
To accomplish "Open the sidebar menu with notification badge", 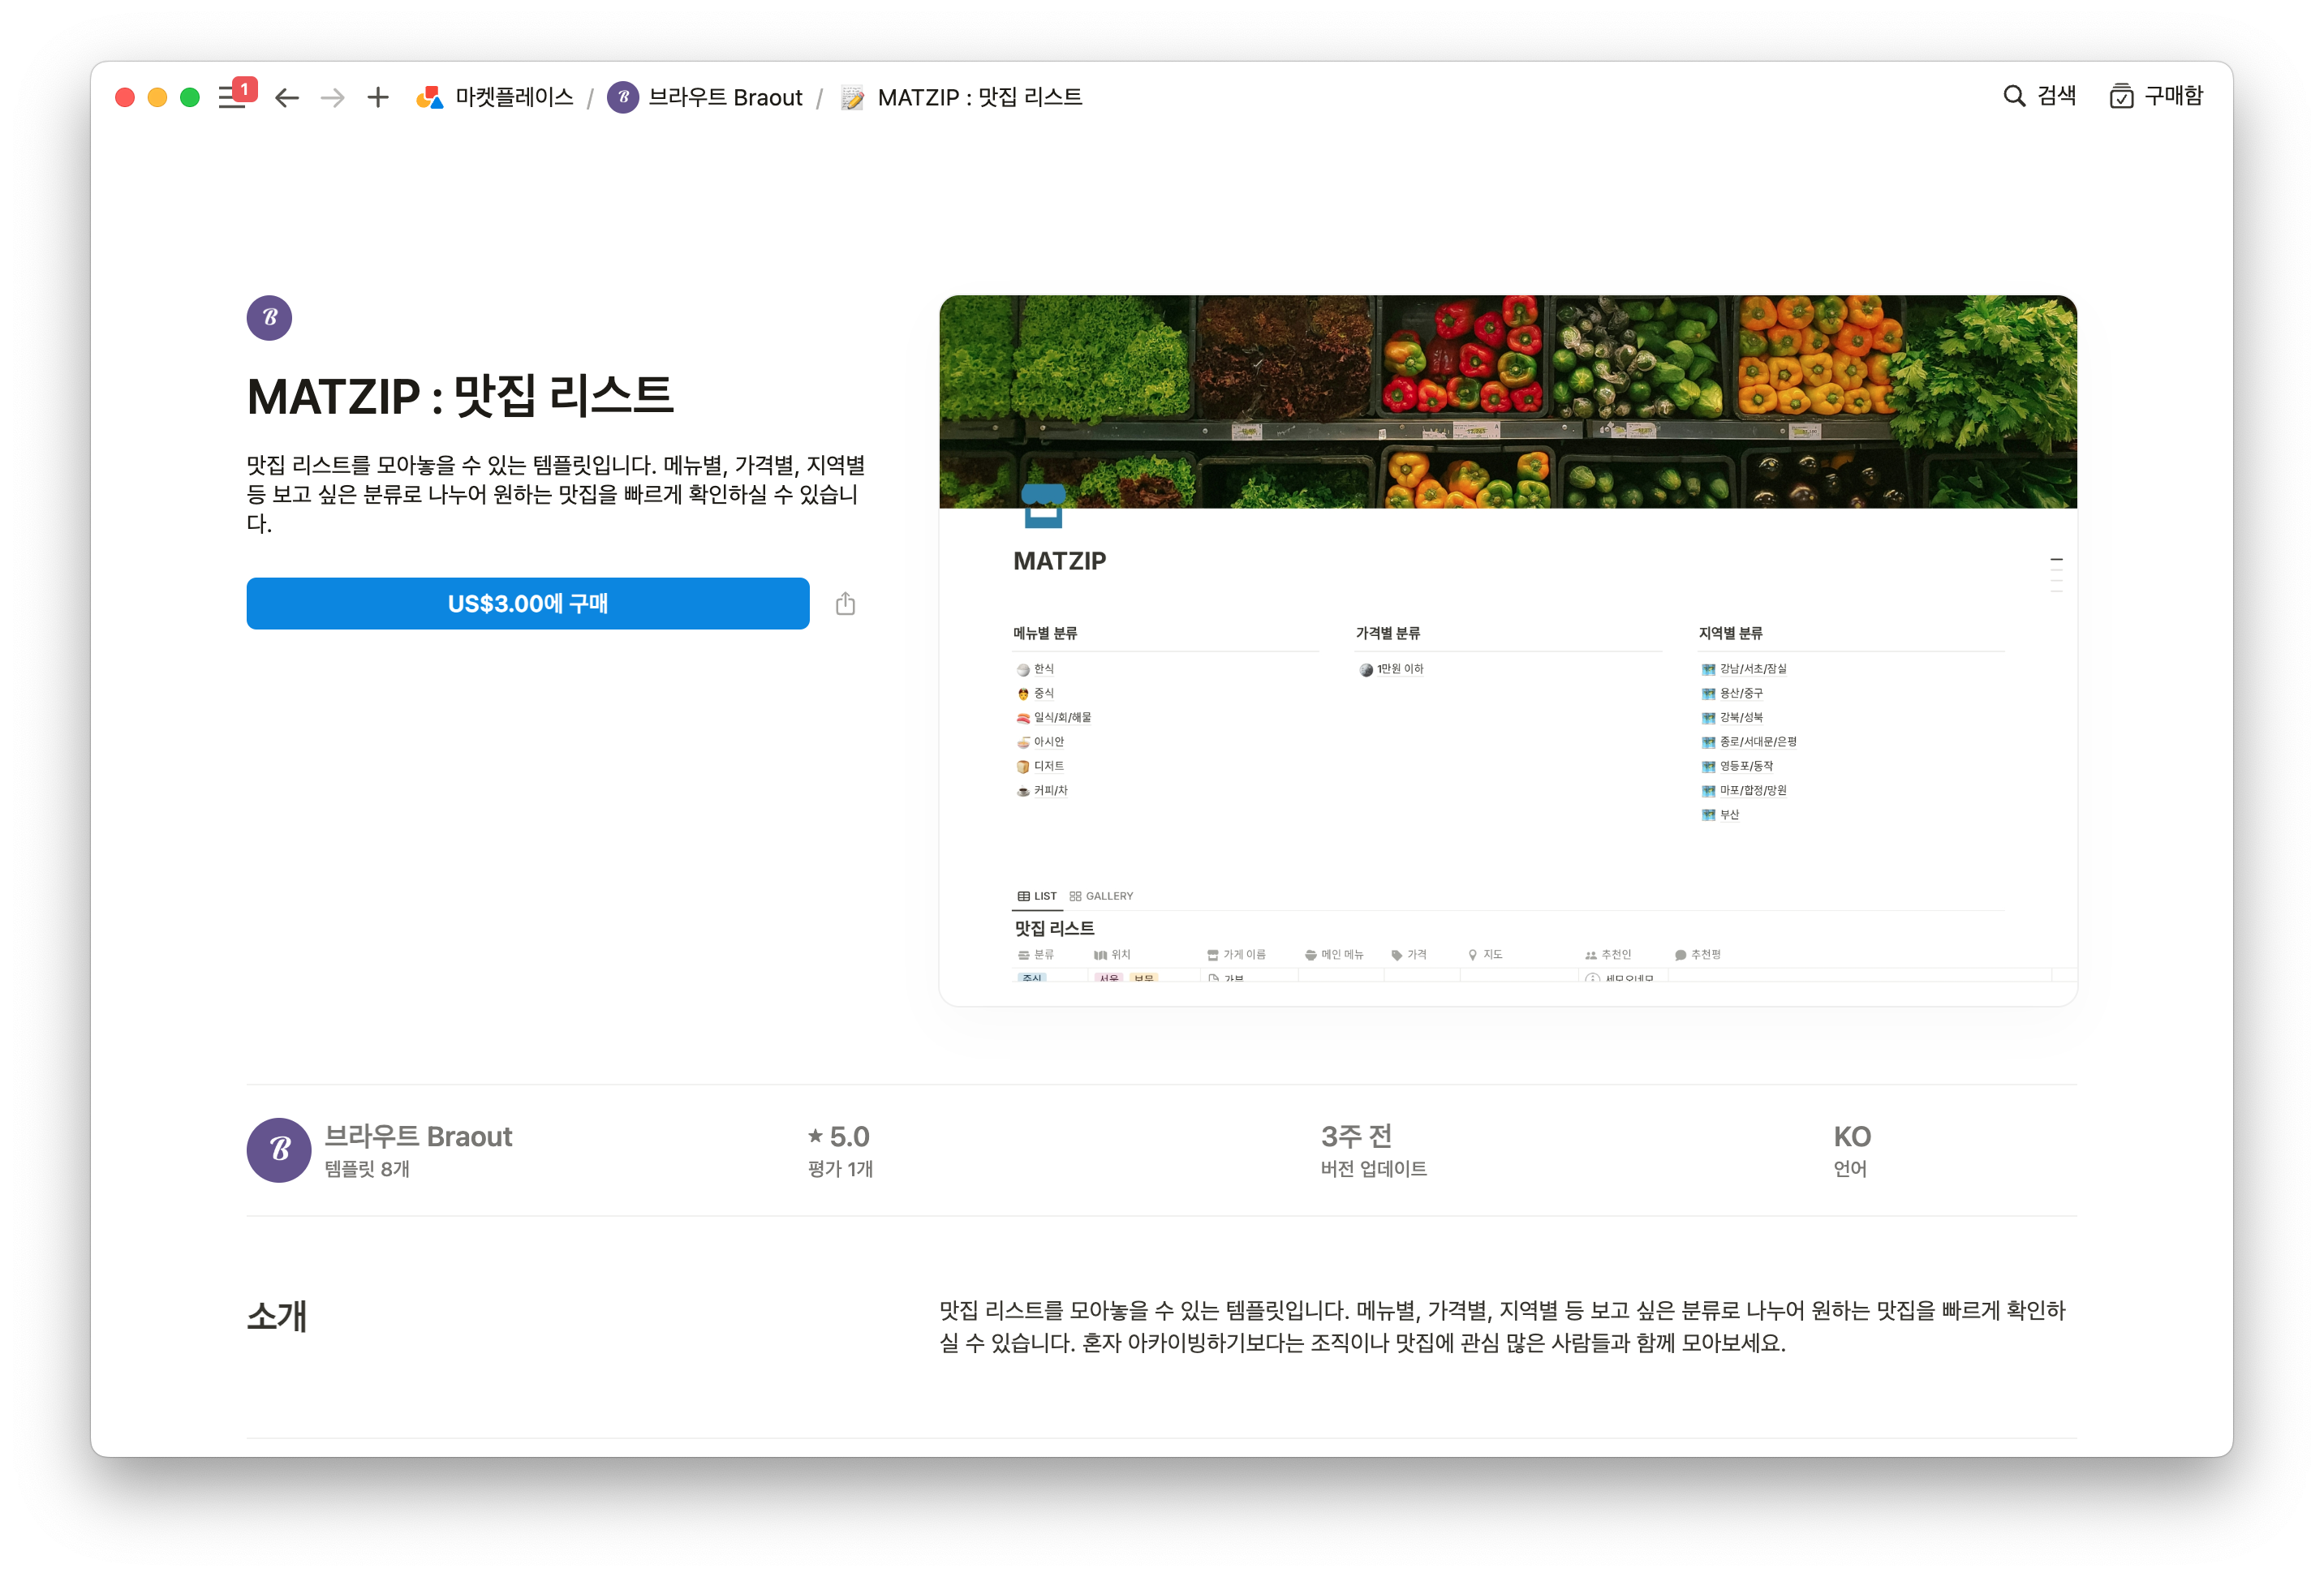I will (x=236, y=96).
